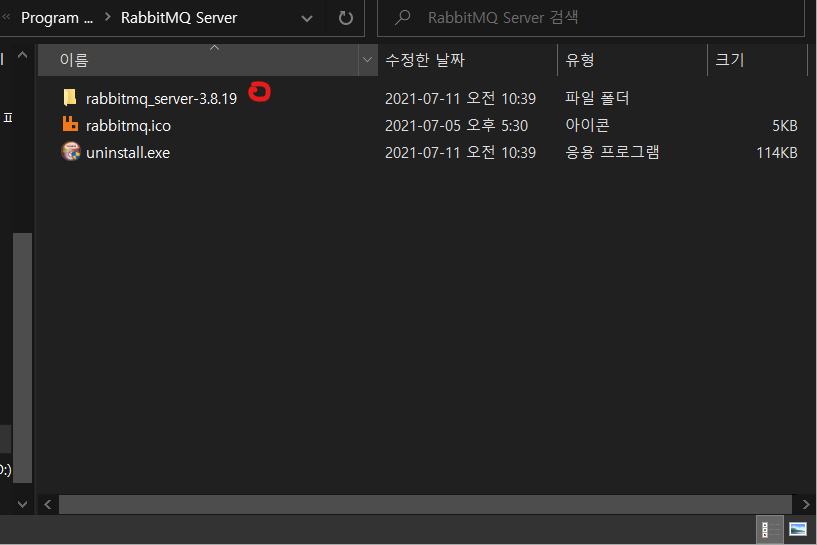Click RabbitMQ Server breadcrumb segment
Screen dimensions: 817x545
179,18
